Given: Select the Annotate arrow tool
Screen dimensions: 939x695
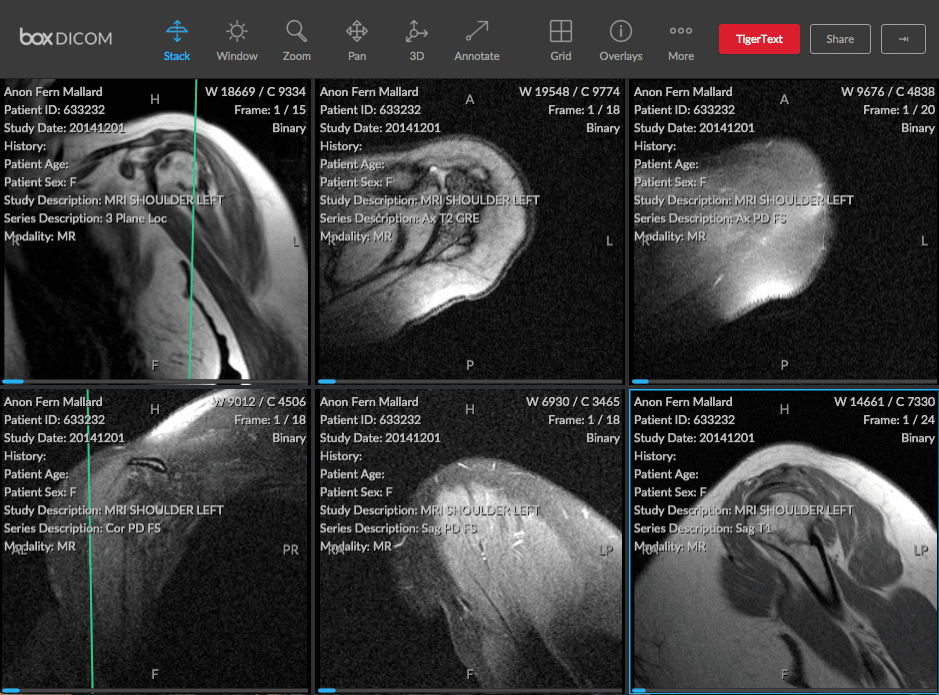Looking at the screenshot, I should click(477, 40).
